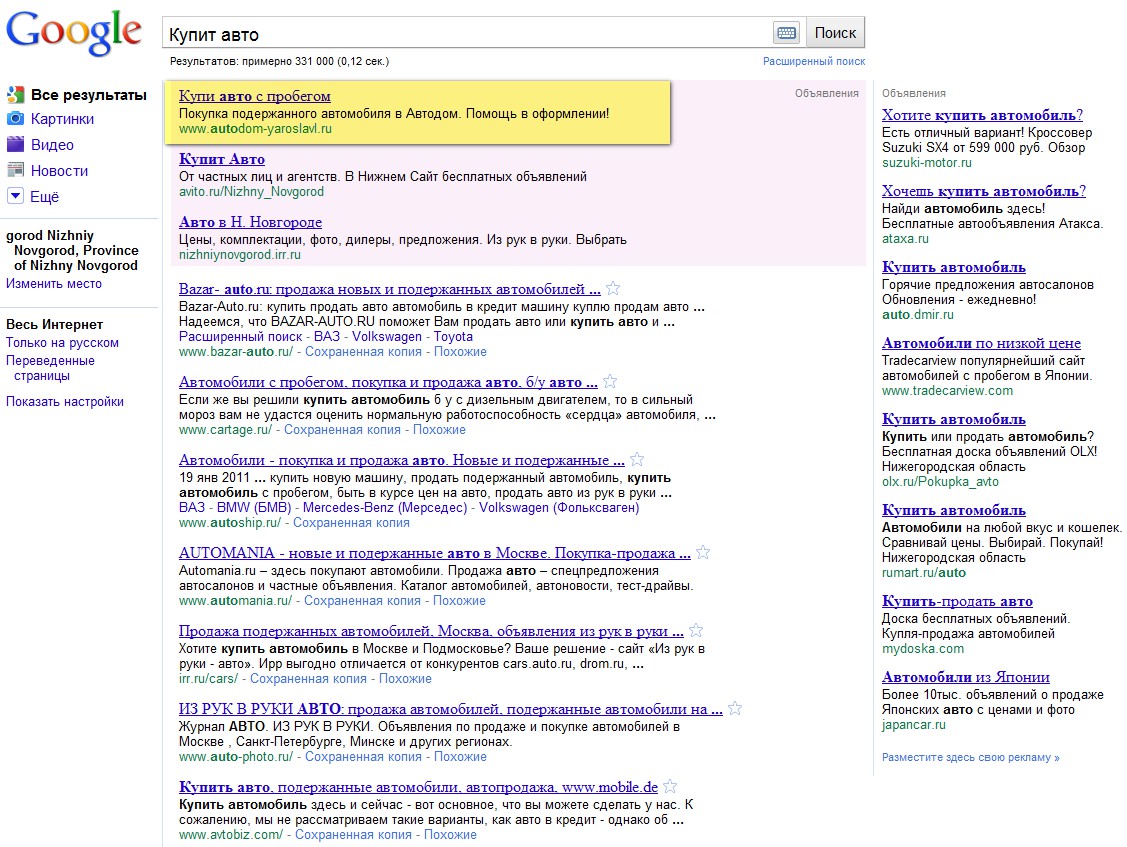Star the mobile.de Купить авто result

click(670, 786)
